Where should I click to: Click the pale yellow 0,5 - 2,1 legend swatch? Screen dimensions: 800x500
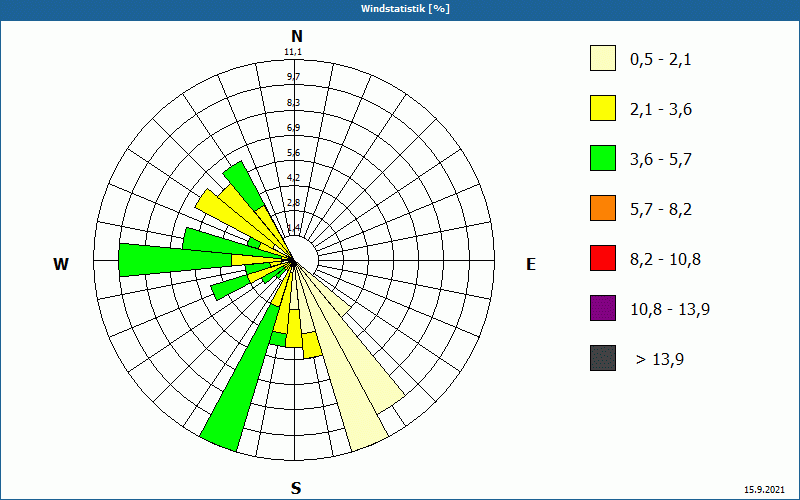tap(603, 58)
